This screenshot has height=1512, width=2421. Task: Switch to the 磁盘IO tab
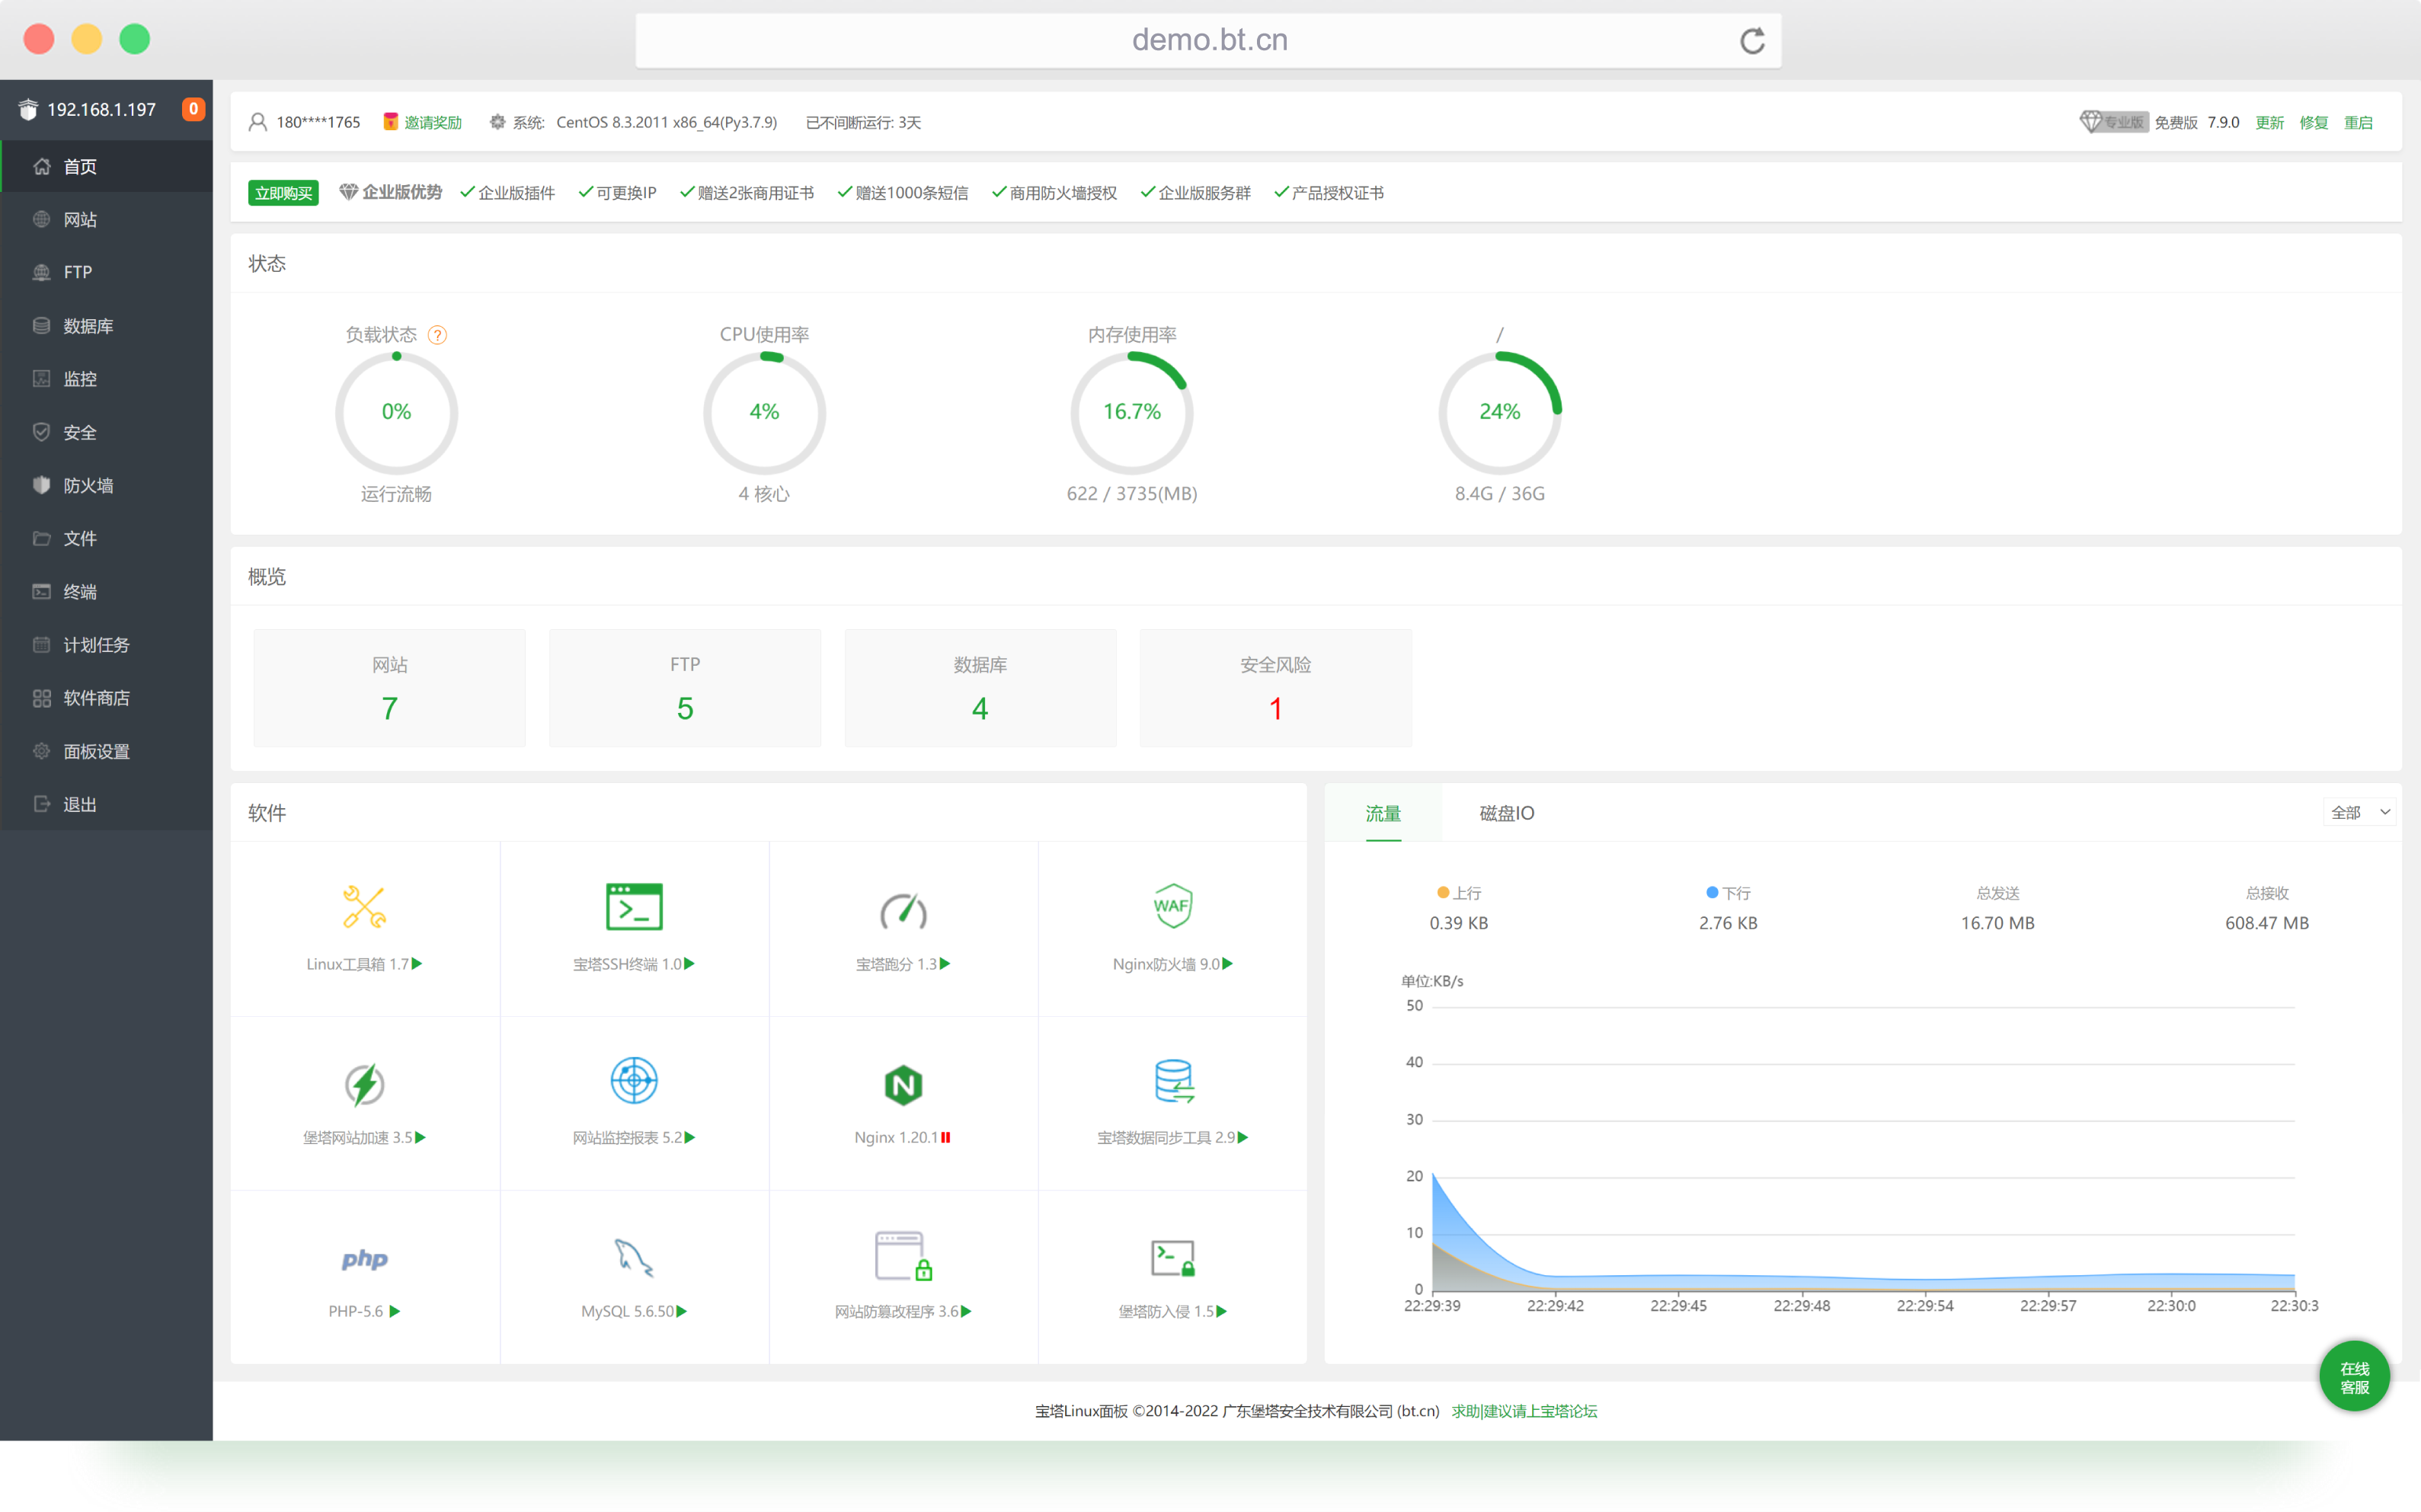pyautogui.click(x=1506, y=813)
